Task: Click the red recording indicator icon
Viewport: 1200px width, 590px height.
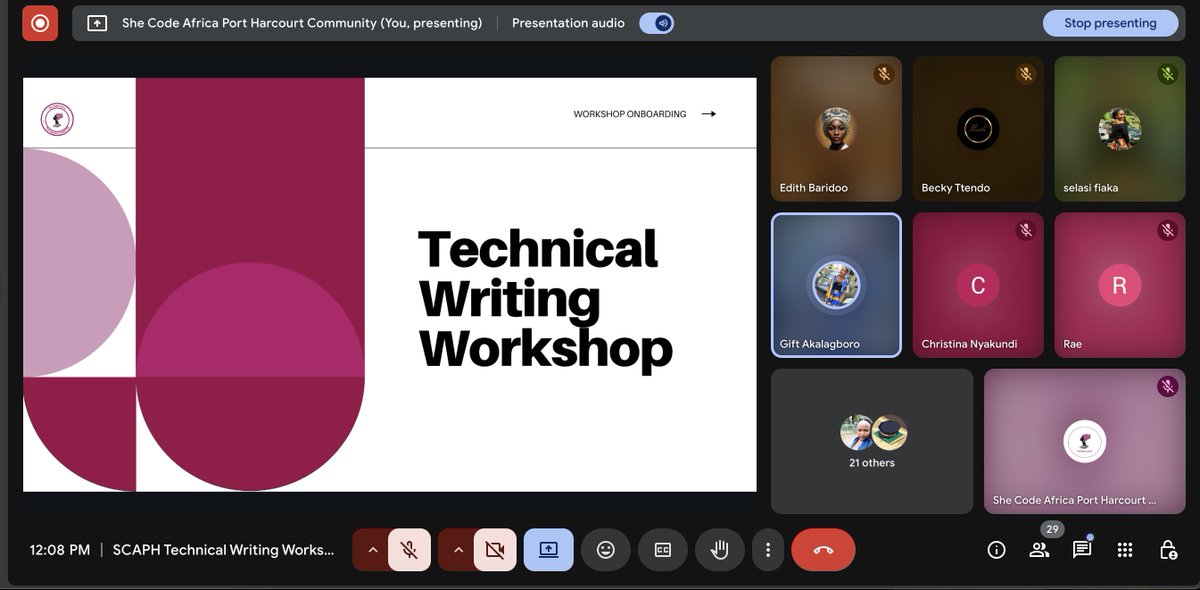Action: [x=40, y=23]
